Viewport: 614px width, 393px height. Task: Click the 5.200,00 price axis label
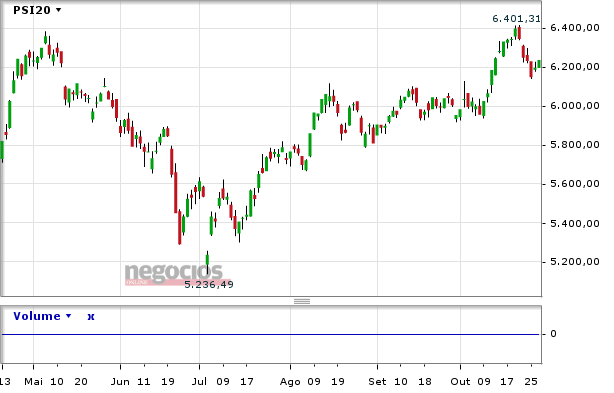[574, 261]
